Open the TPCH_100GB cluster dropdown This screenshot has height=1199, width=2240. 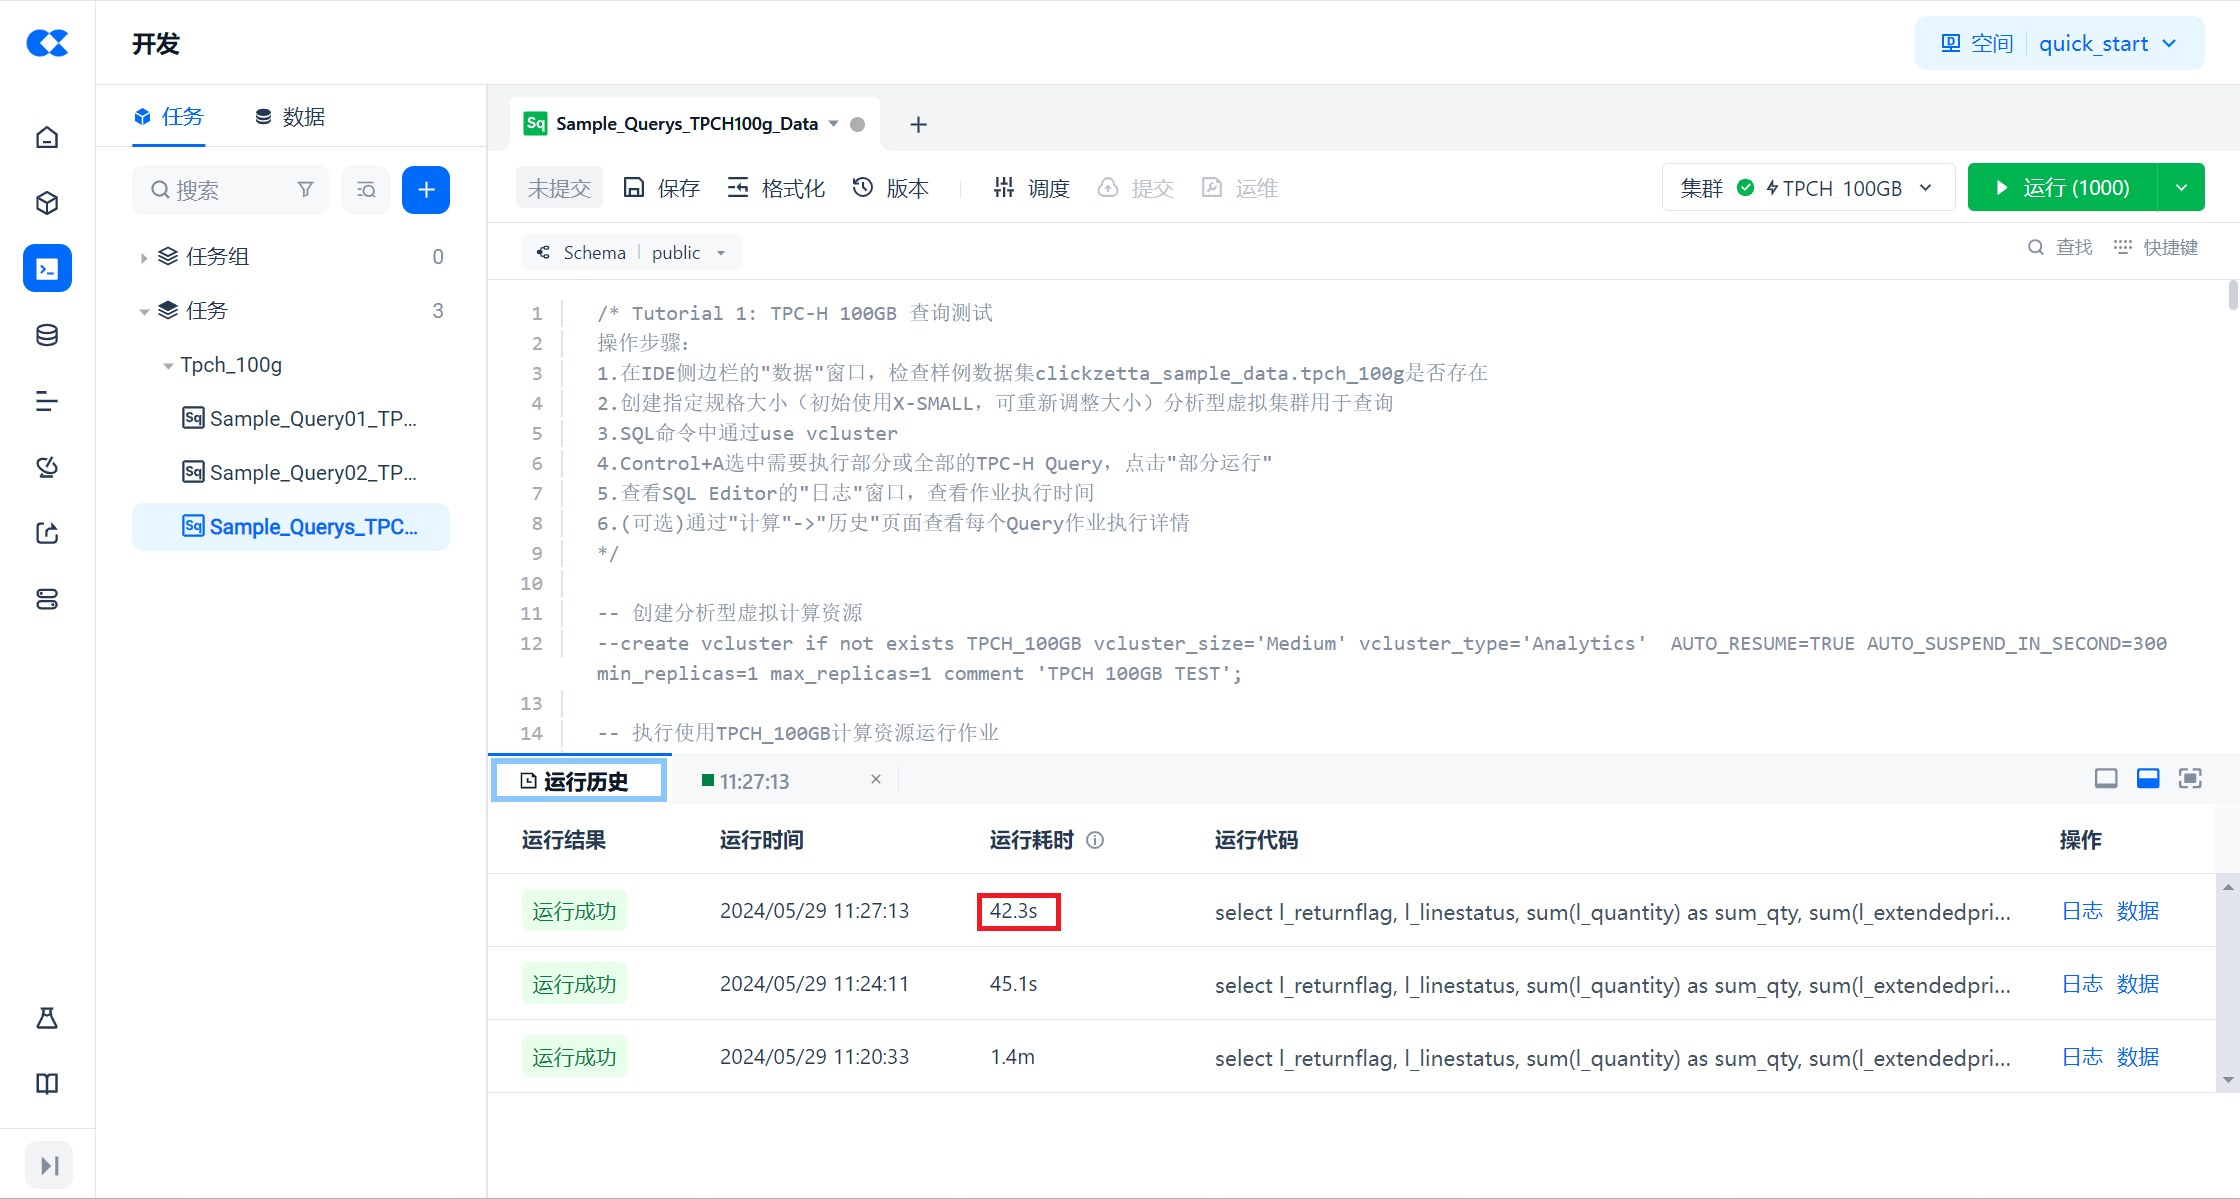coord(1808,188)
